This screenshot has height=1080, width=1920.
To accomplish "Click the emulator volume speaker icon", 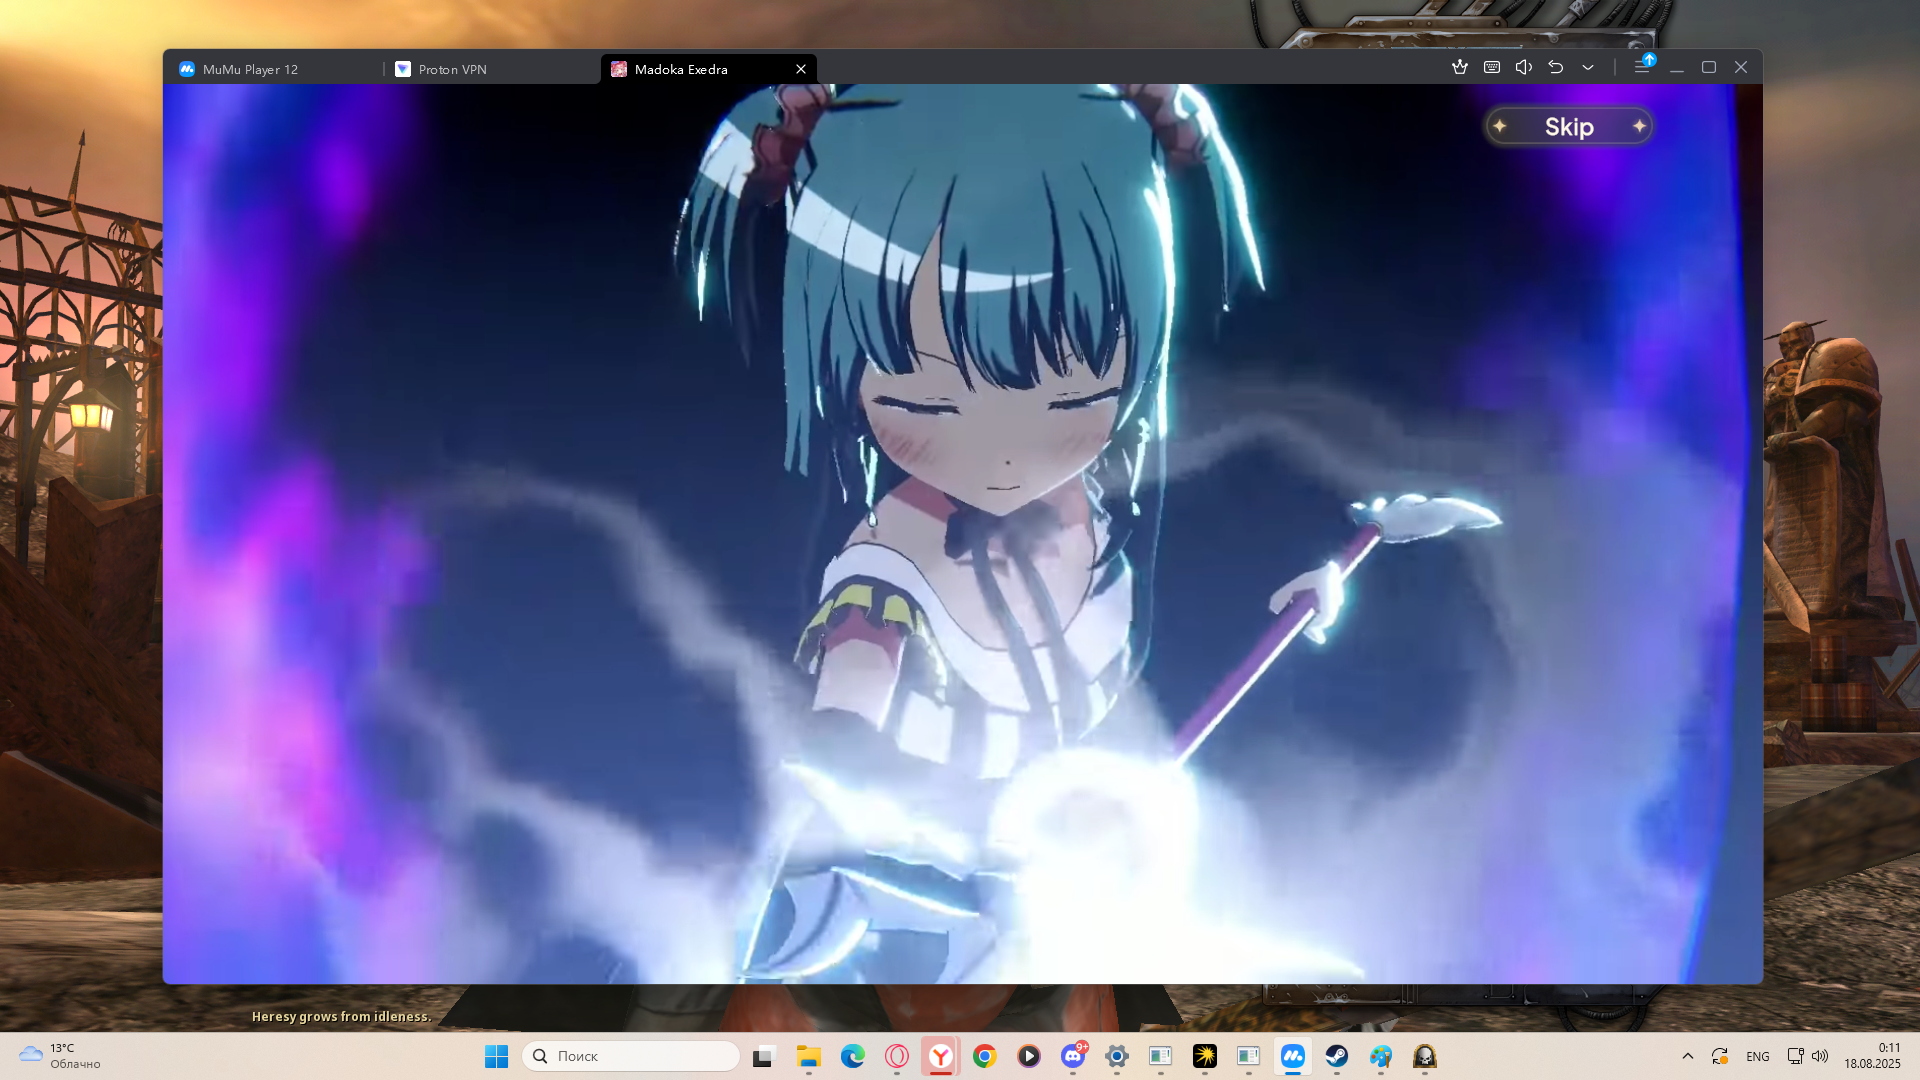I will (1524, 67).
